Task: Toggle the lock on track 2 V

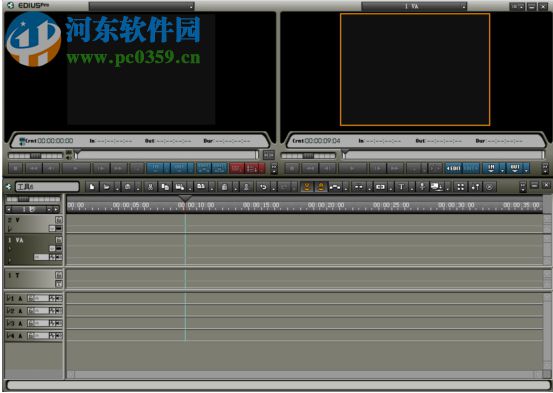Action: 59,220
